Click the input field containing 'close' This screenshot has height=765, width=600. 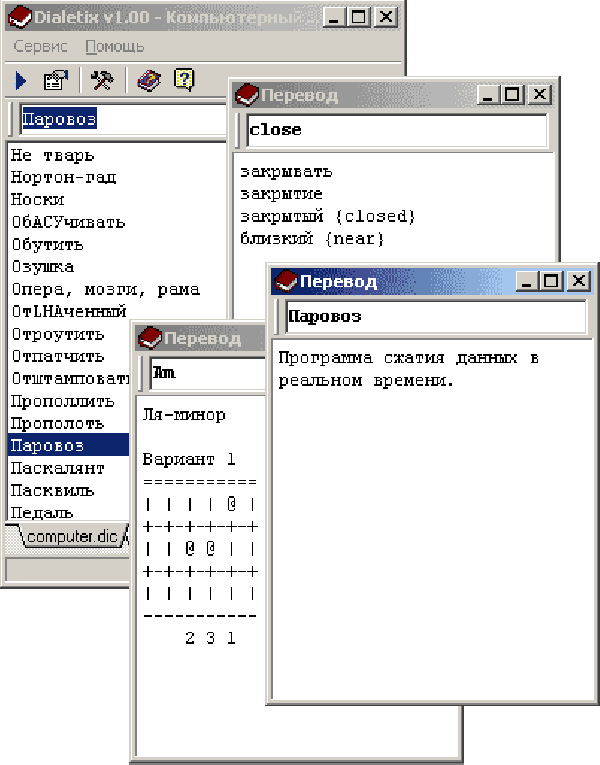click(397, 130)
